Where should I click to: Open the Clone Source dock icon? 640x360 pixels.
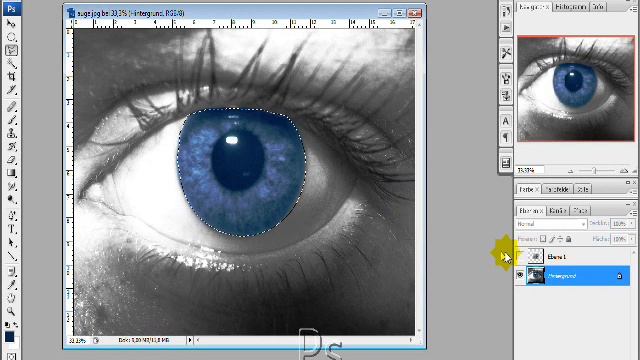(506, 96)
